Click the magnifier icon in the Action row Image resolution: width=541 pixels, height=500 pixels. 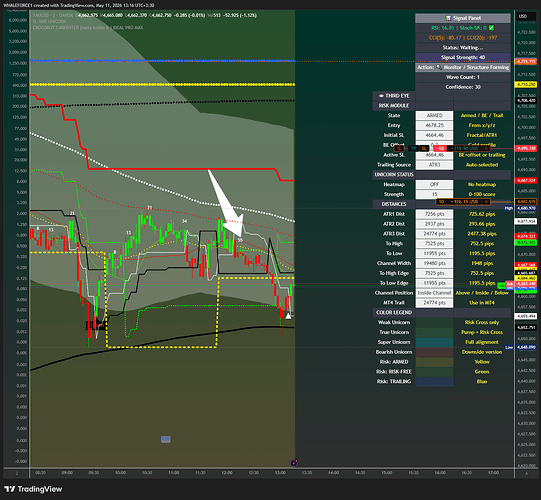point(439,67)
